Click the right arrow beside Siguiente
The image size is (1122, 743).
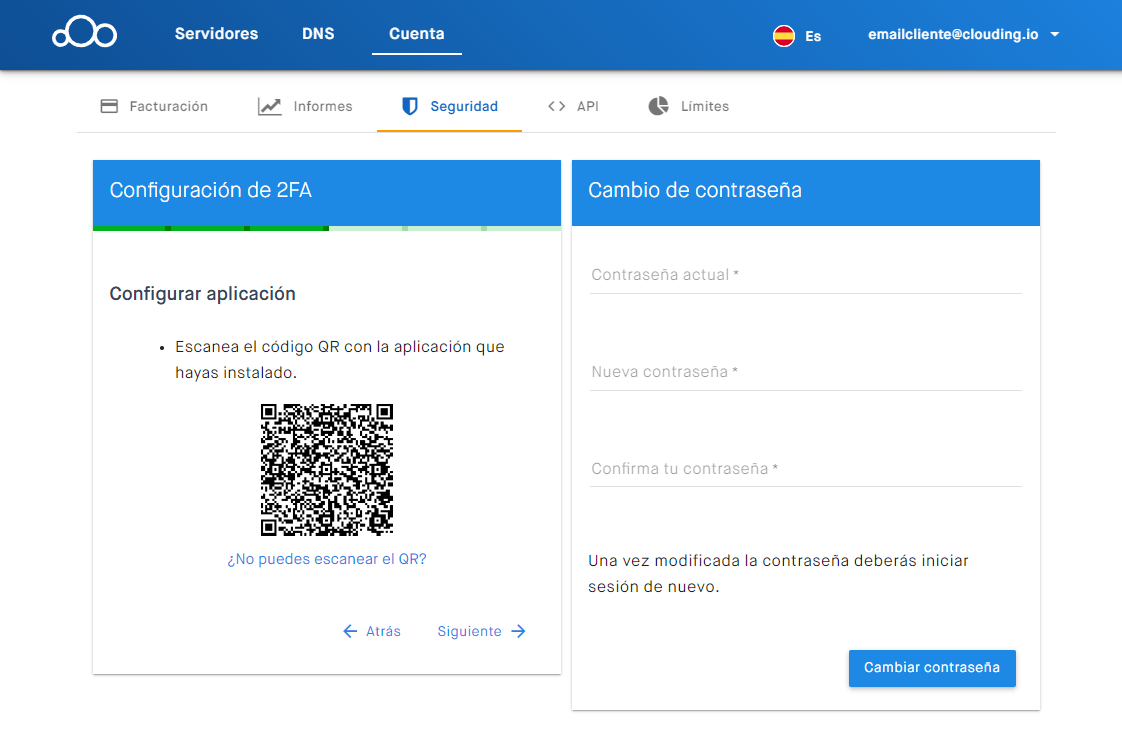click(519, 631)
